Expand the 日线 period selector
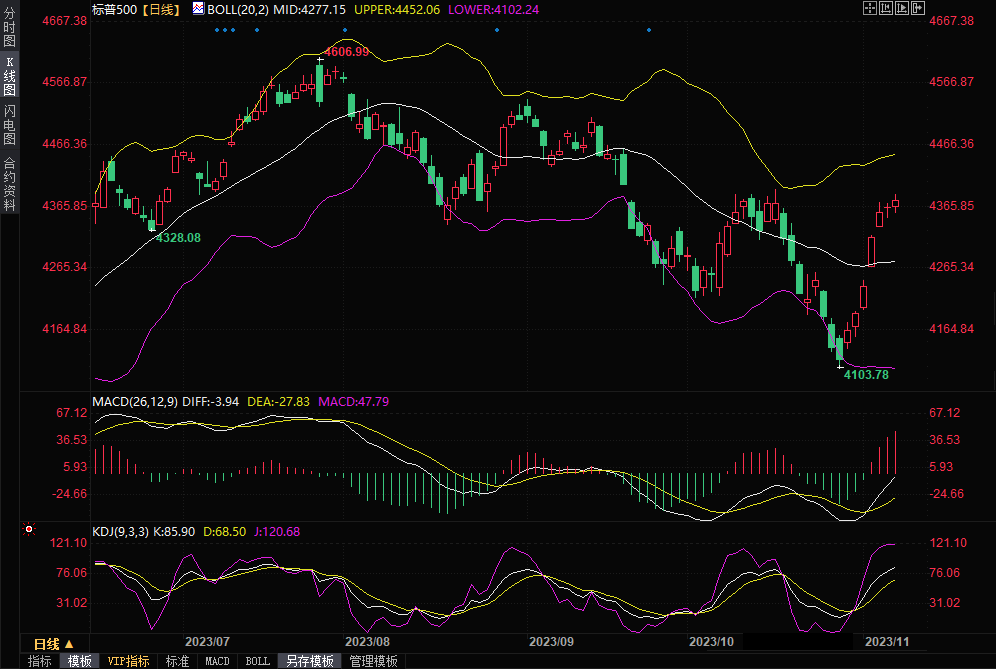The width and height of the screenshot is (996, 669). click(x=53, y=643)
